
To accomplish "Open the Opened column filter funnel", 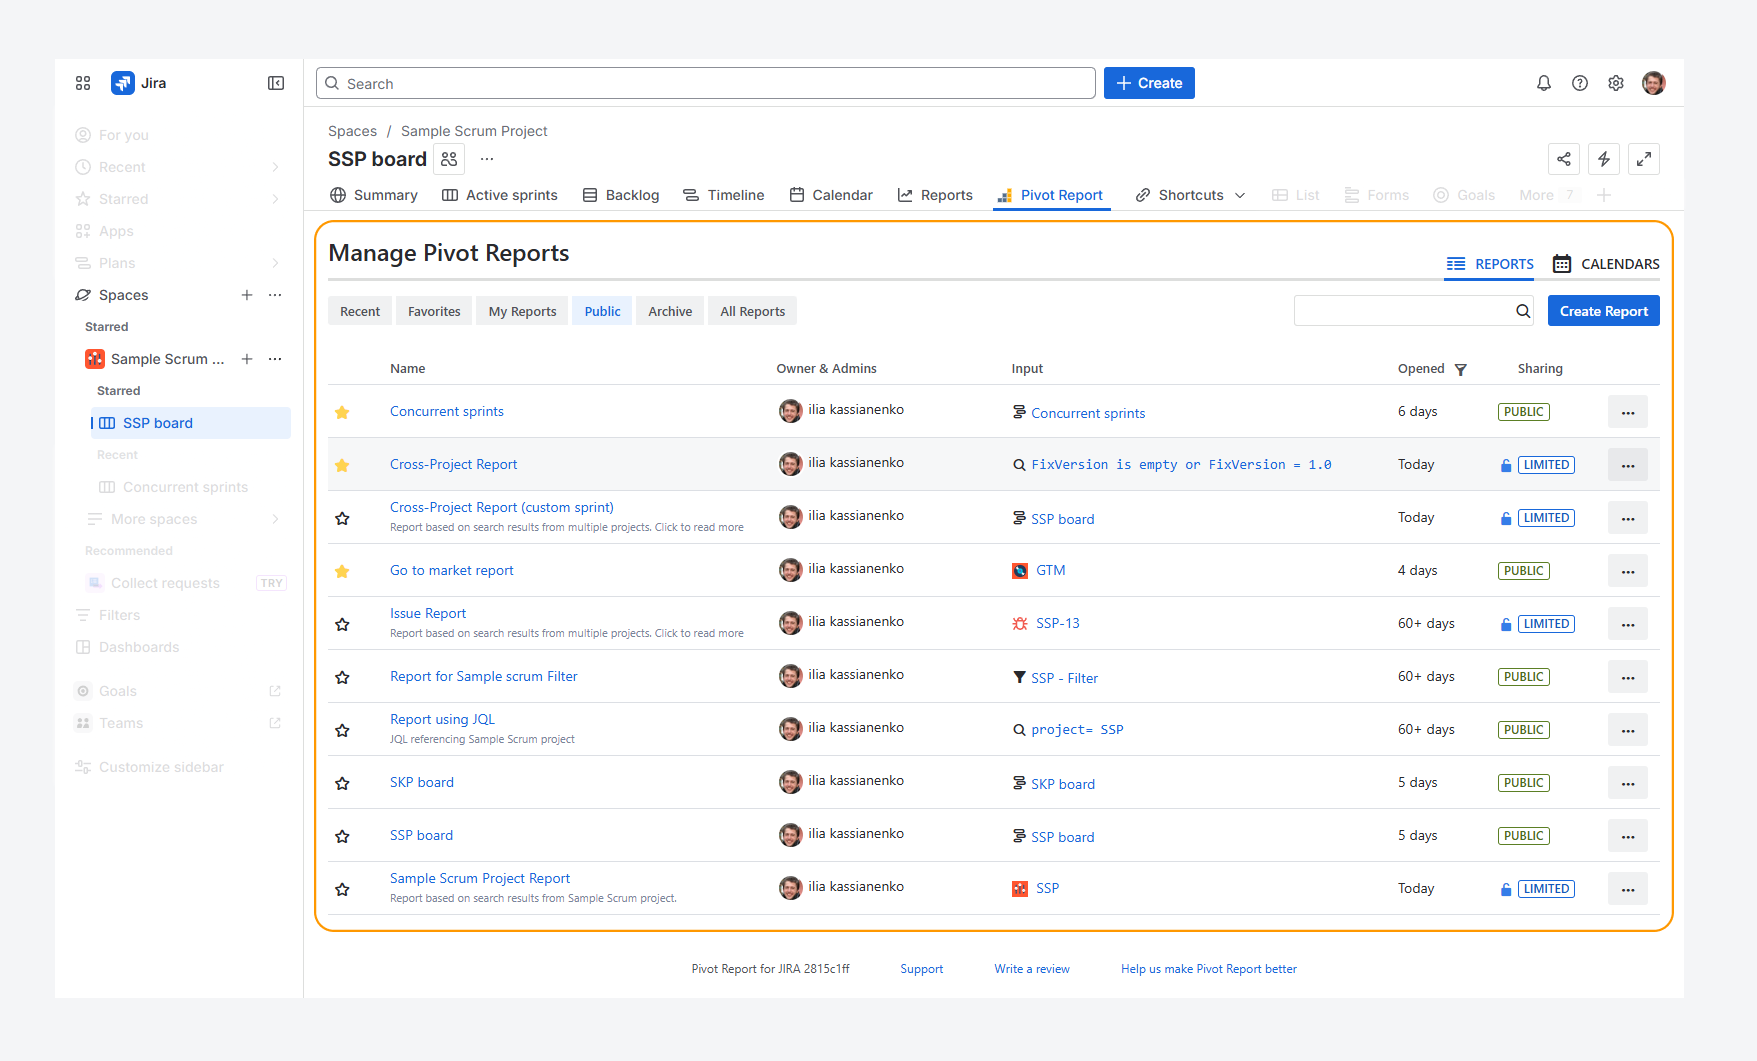I will click(1461, 369).
